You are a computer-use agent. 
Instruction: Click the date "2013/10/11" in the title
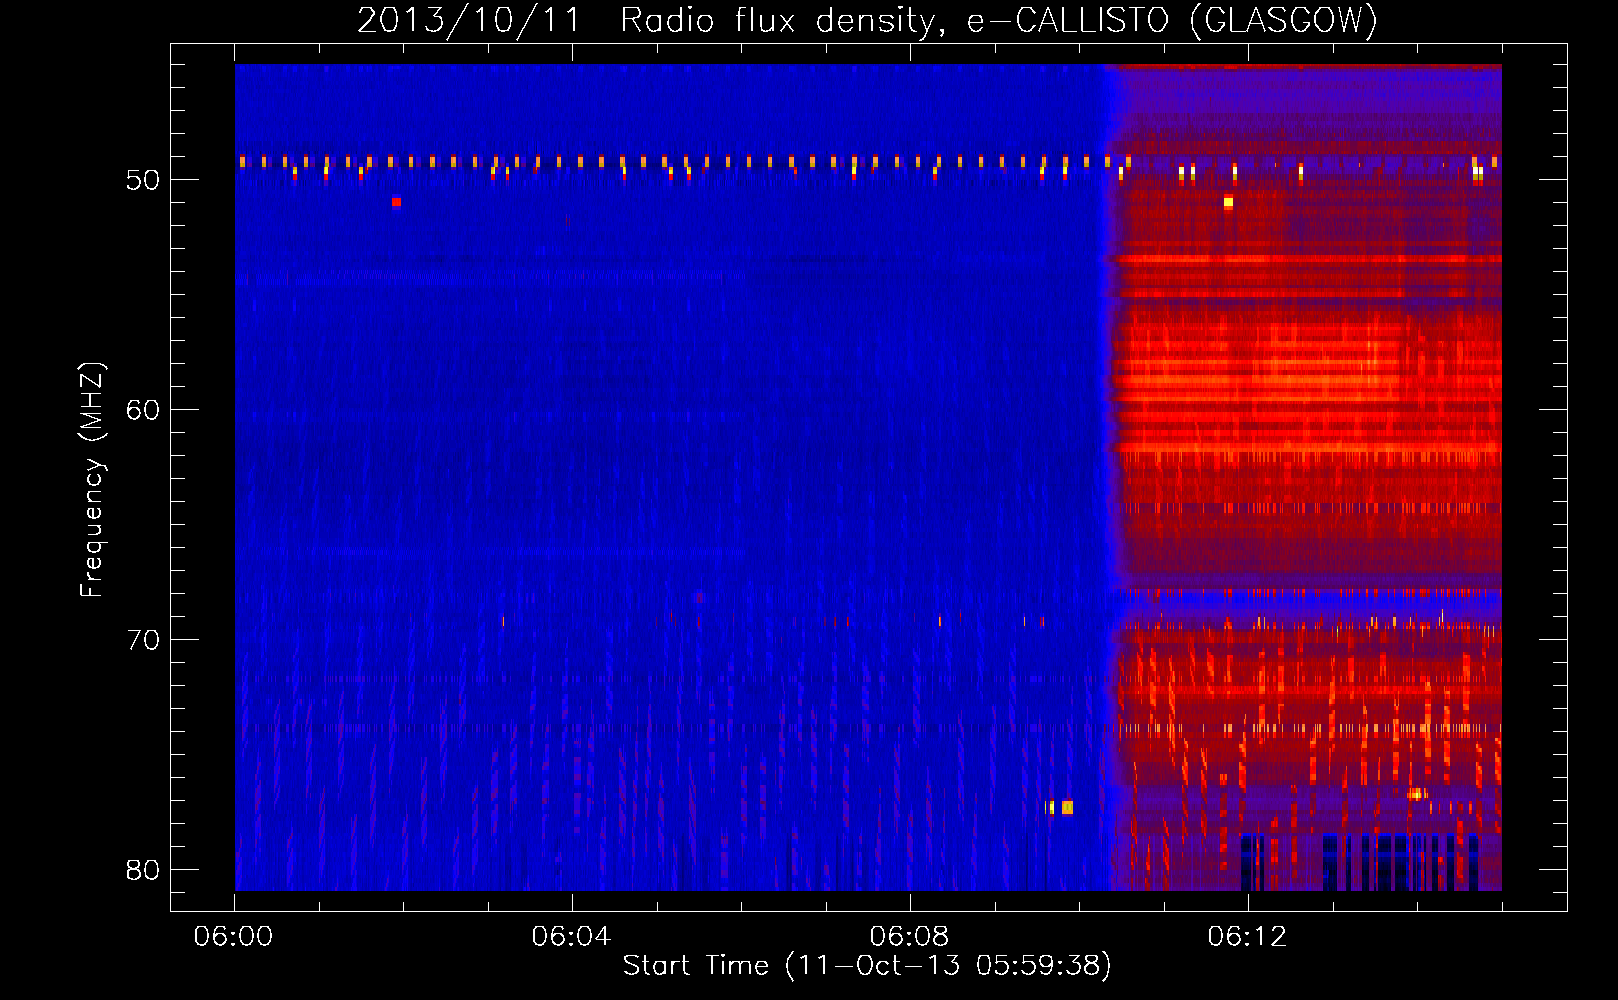(x=469, y=21)
